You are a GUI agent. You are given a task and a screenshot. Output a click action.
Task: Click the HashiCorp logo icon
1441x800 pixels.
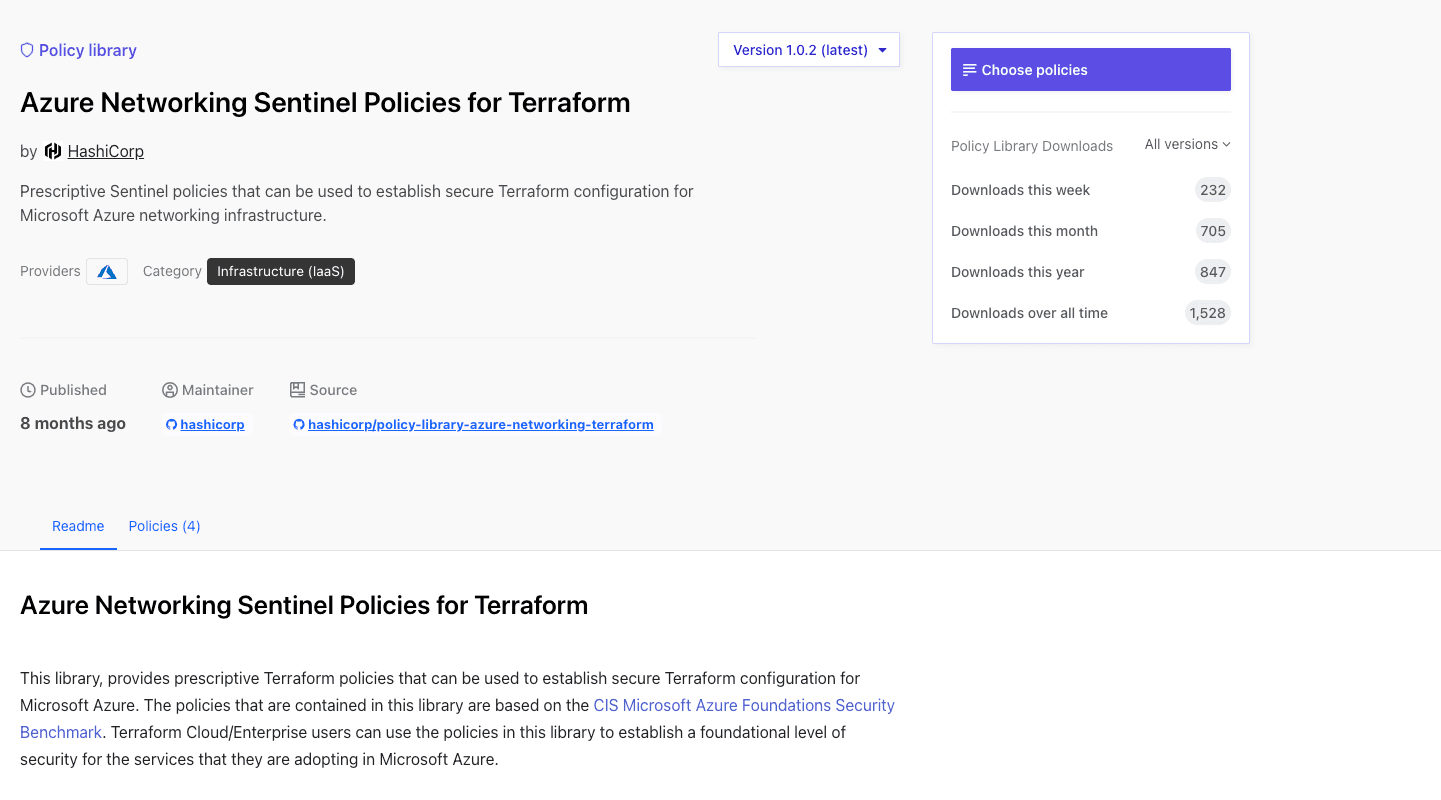click(53, 152)
